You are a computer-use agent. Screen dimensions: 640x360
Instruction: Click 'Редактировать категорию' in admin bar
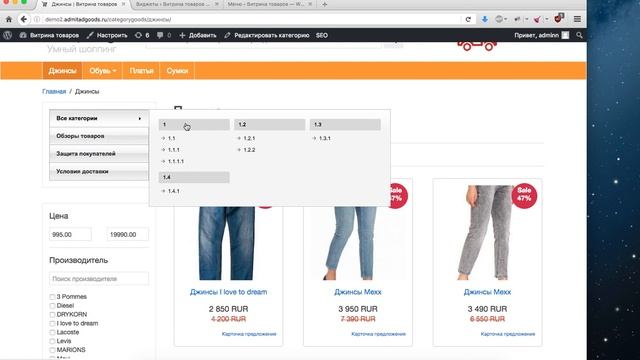tap(267, 35)
